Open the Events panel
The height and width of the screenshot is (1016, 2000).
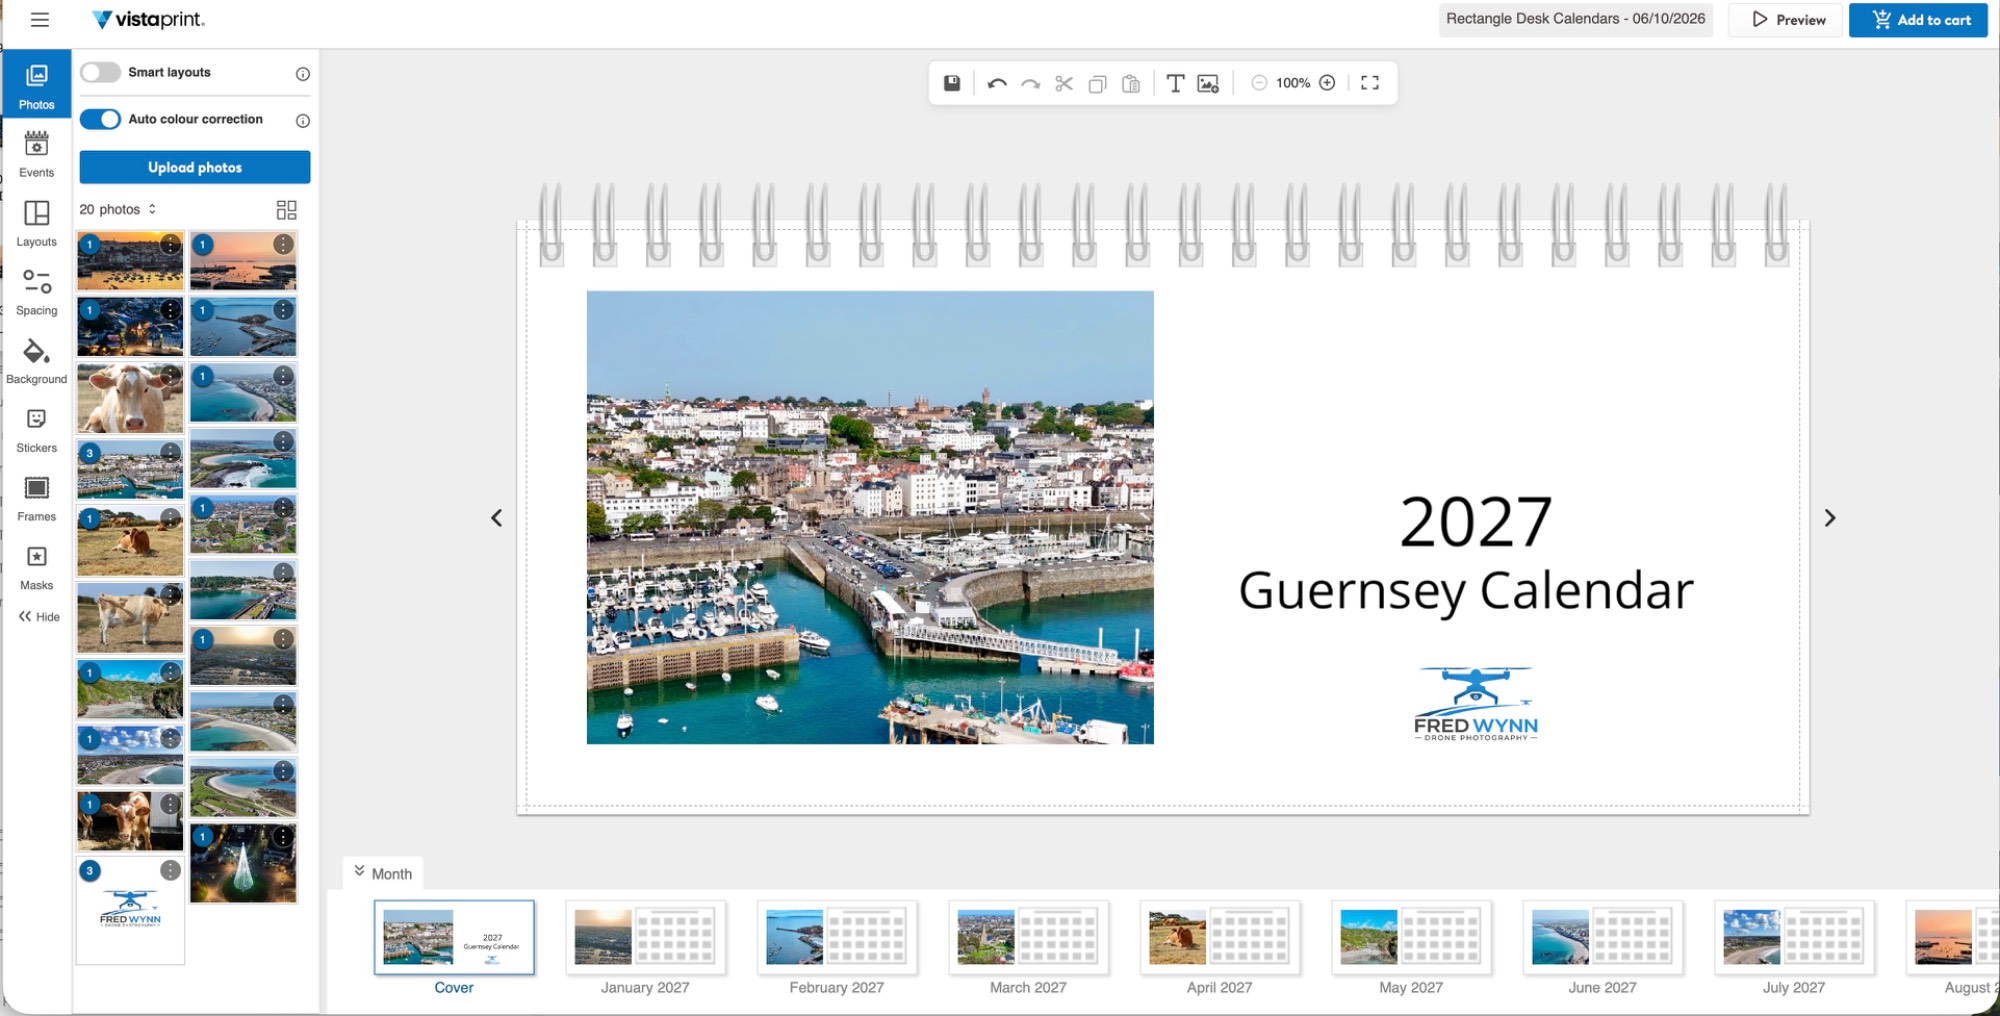(36, 155)
